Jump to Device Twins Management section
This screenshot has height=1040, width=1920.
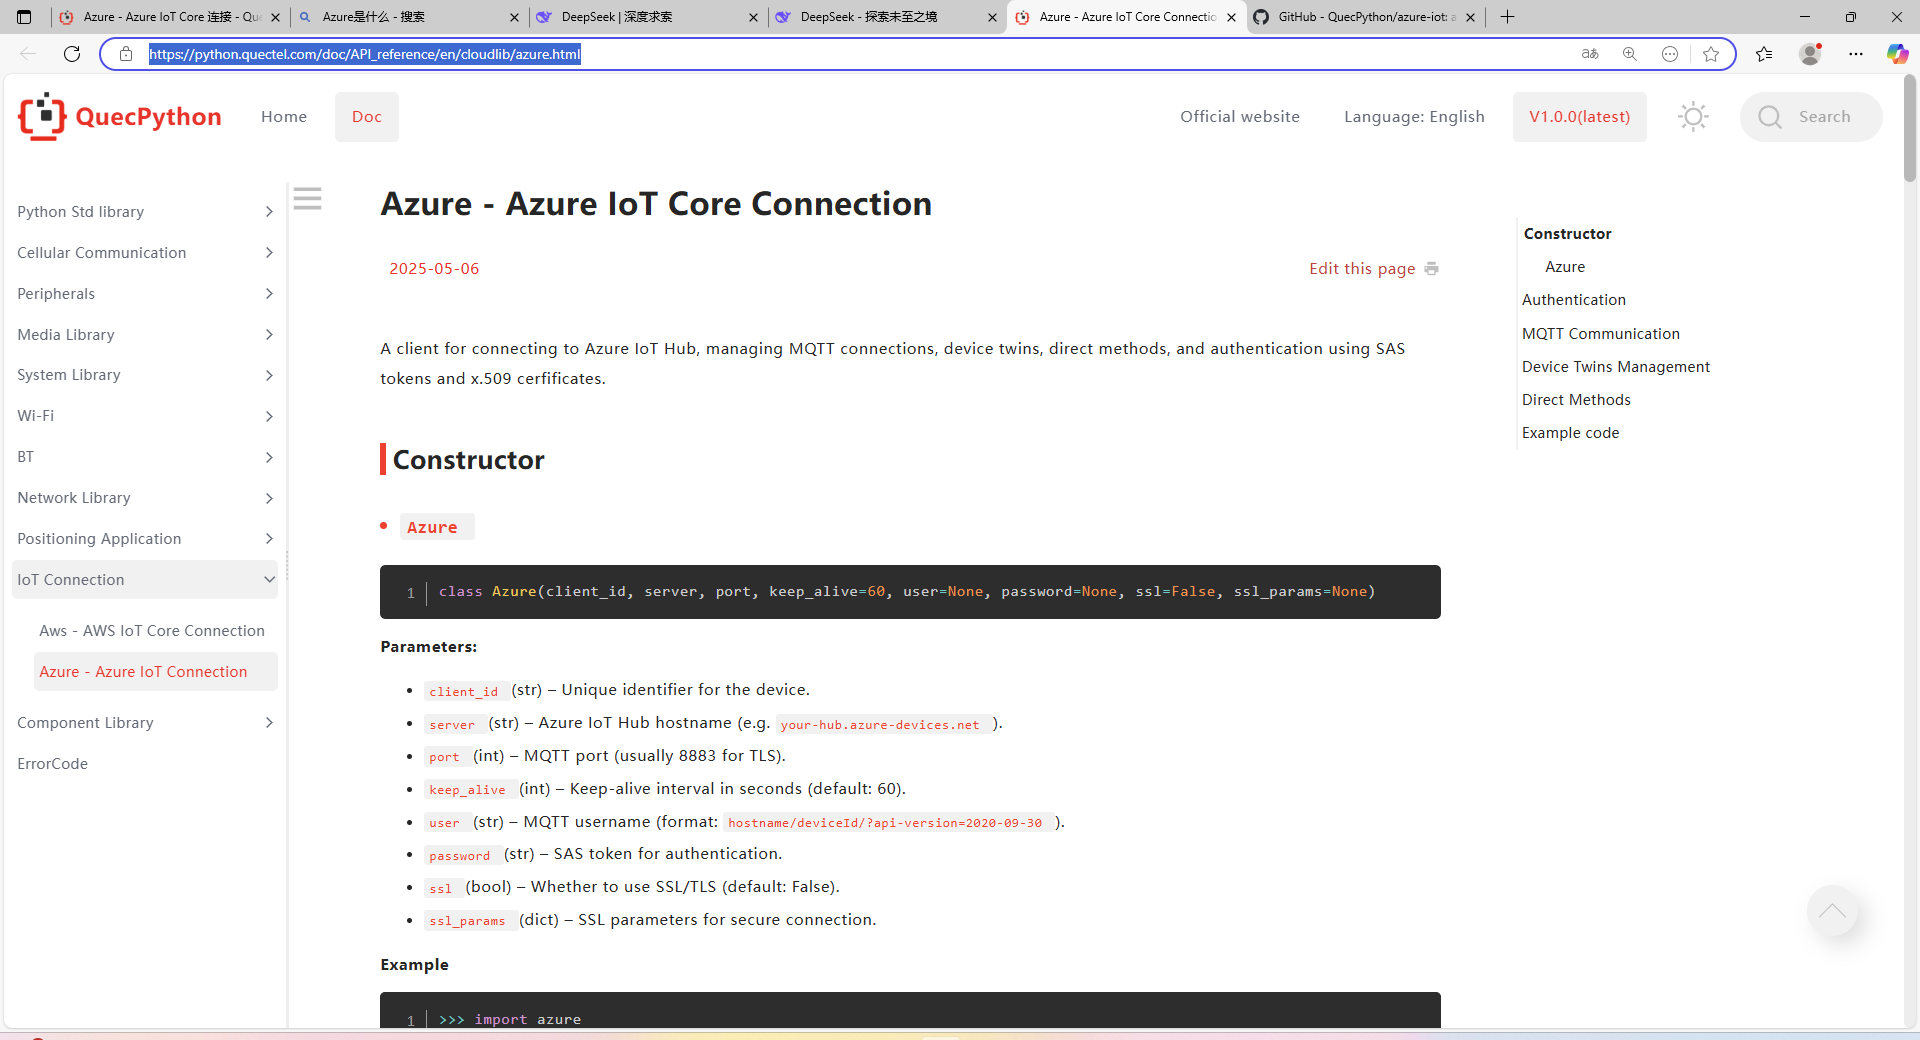(1615, 367)
